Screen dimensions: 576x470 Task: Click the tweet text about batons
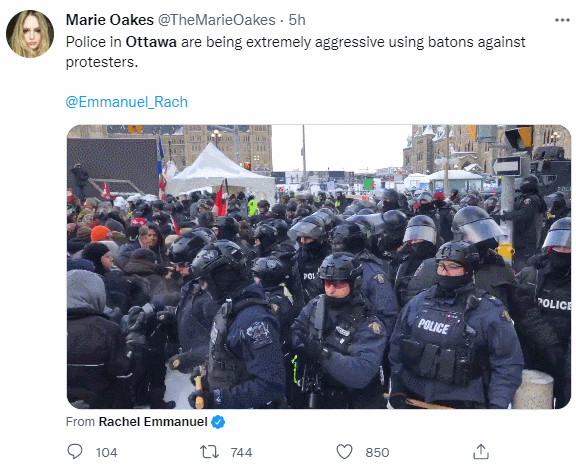pos(295,52)
